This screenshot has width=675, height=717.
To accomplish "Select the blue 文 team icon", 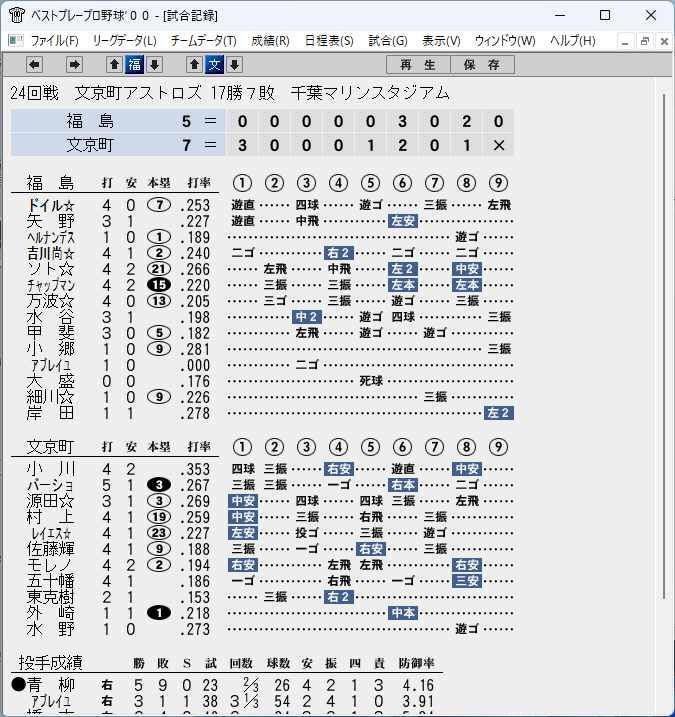I will pos(214,64).
